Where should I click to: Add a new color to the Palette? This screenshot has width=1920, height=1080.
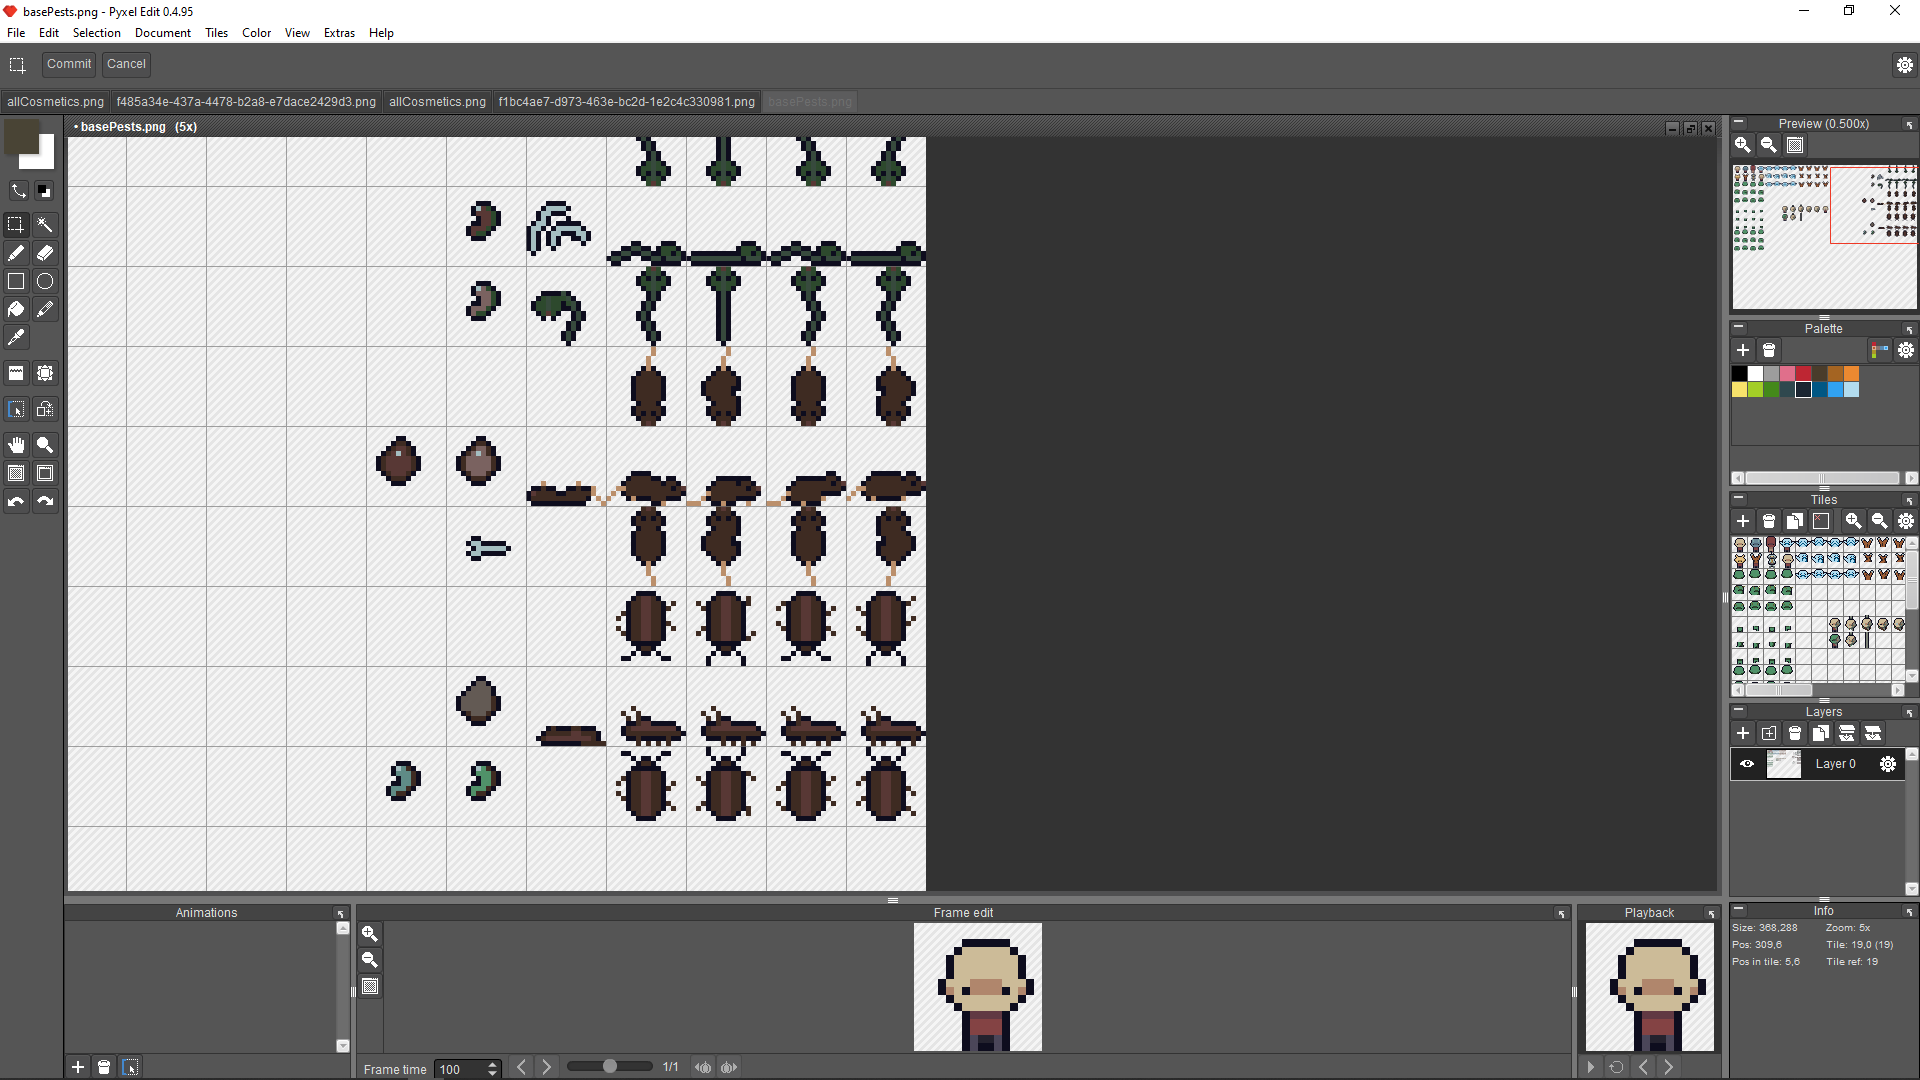coord(1743,350)
